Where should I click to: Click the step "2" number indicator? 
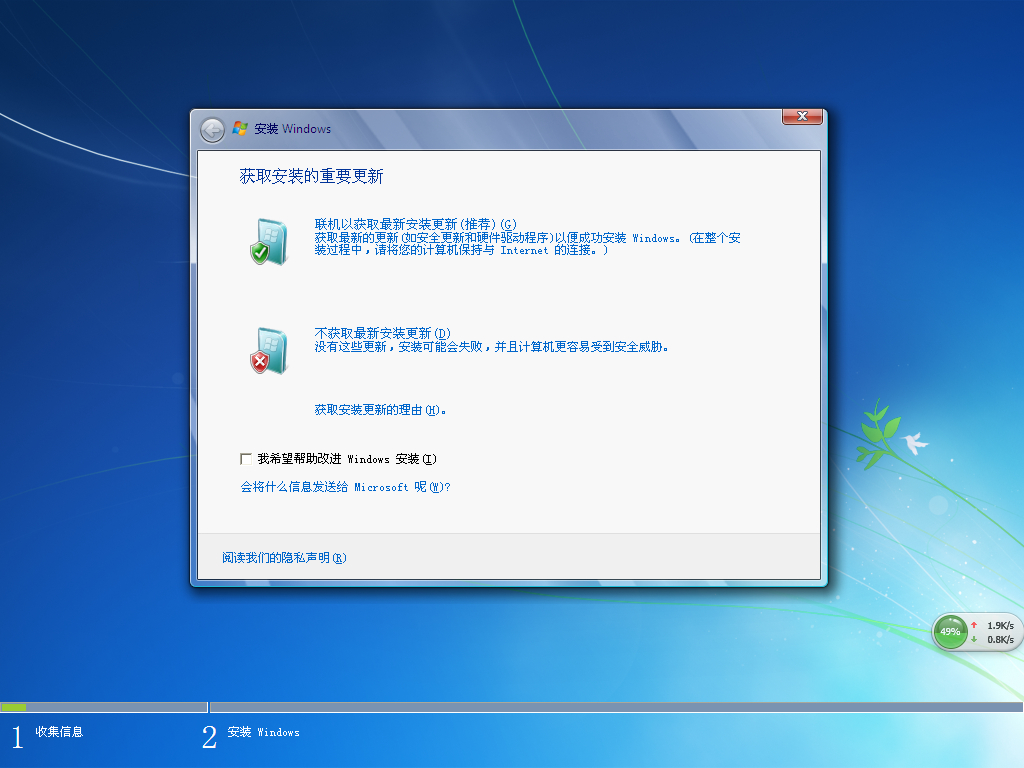pyautogui.click(x=209, y=735)
